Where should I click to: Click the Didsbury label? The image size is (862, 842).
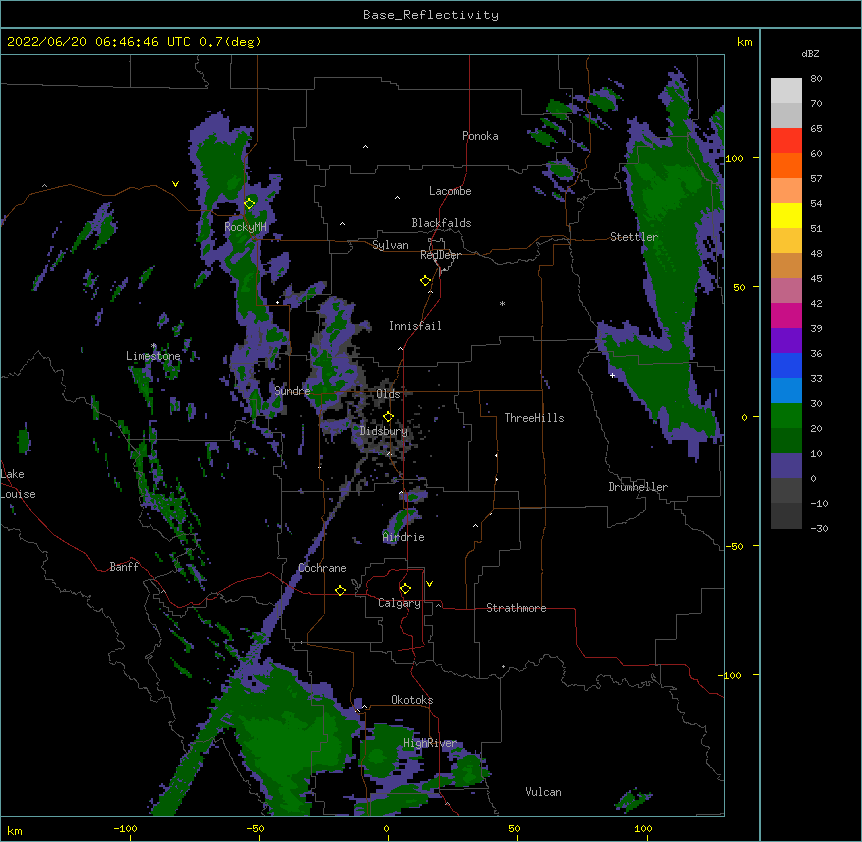[x=384, y=431]
